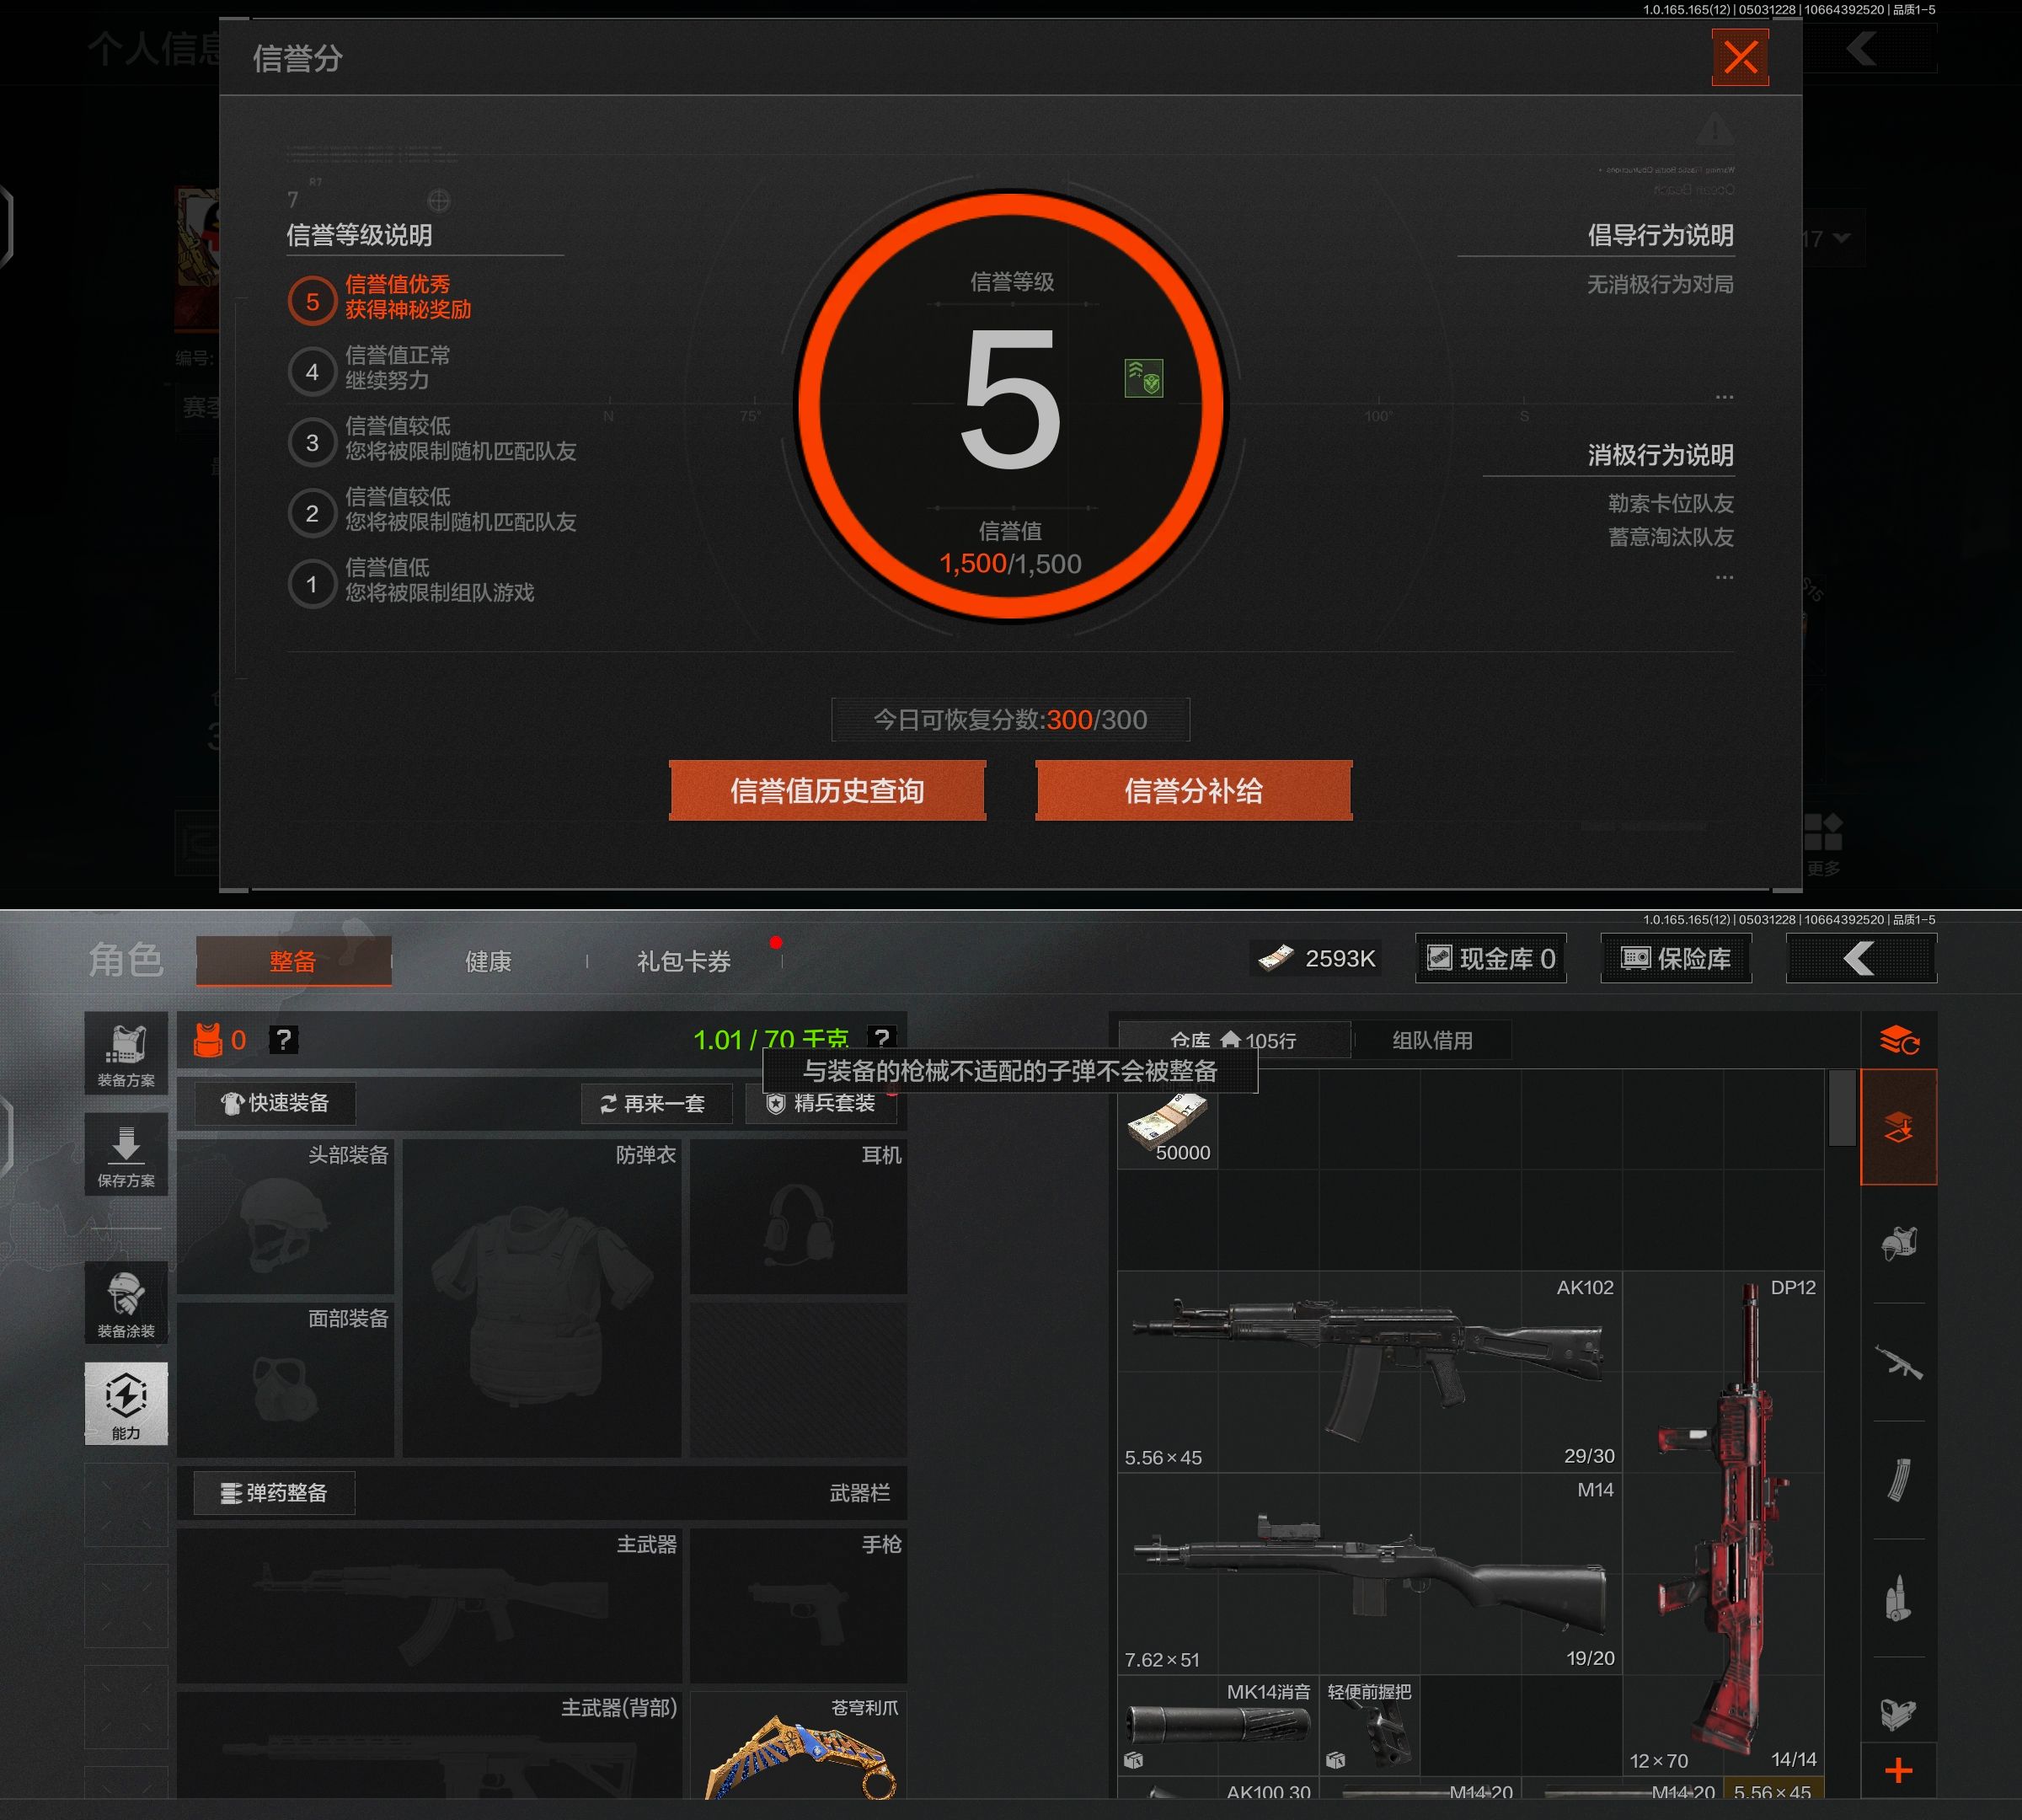The width and height of the screenshot is (2022, 1820).
Task: Click the 今日可恢复分数 300/300 field
Action: 1010,720
